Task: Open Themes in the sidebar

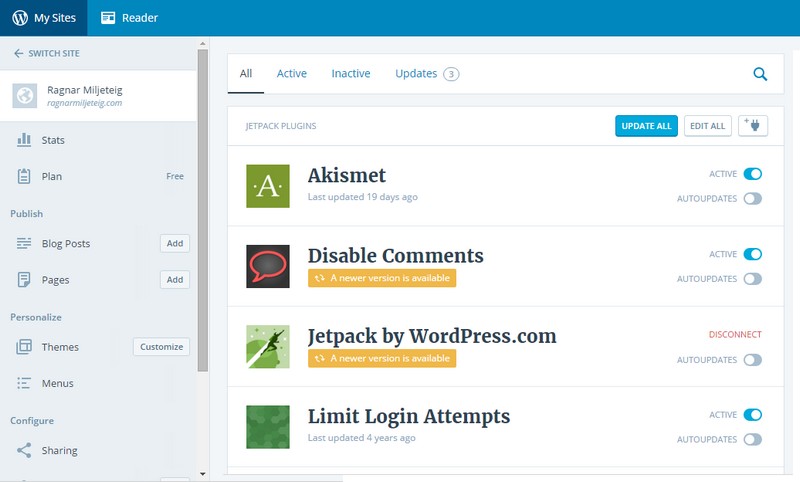Action: pyautogui.click(x=60, y=347)
